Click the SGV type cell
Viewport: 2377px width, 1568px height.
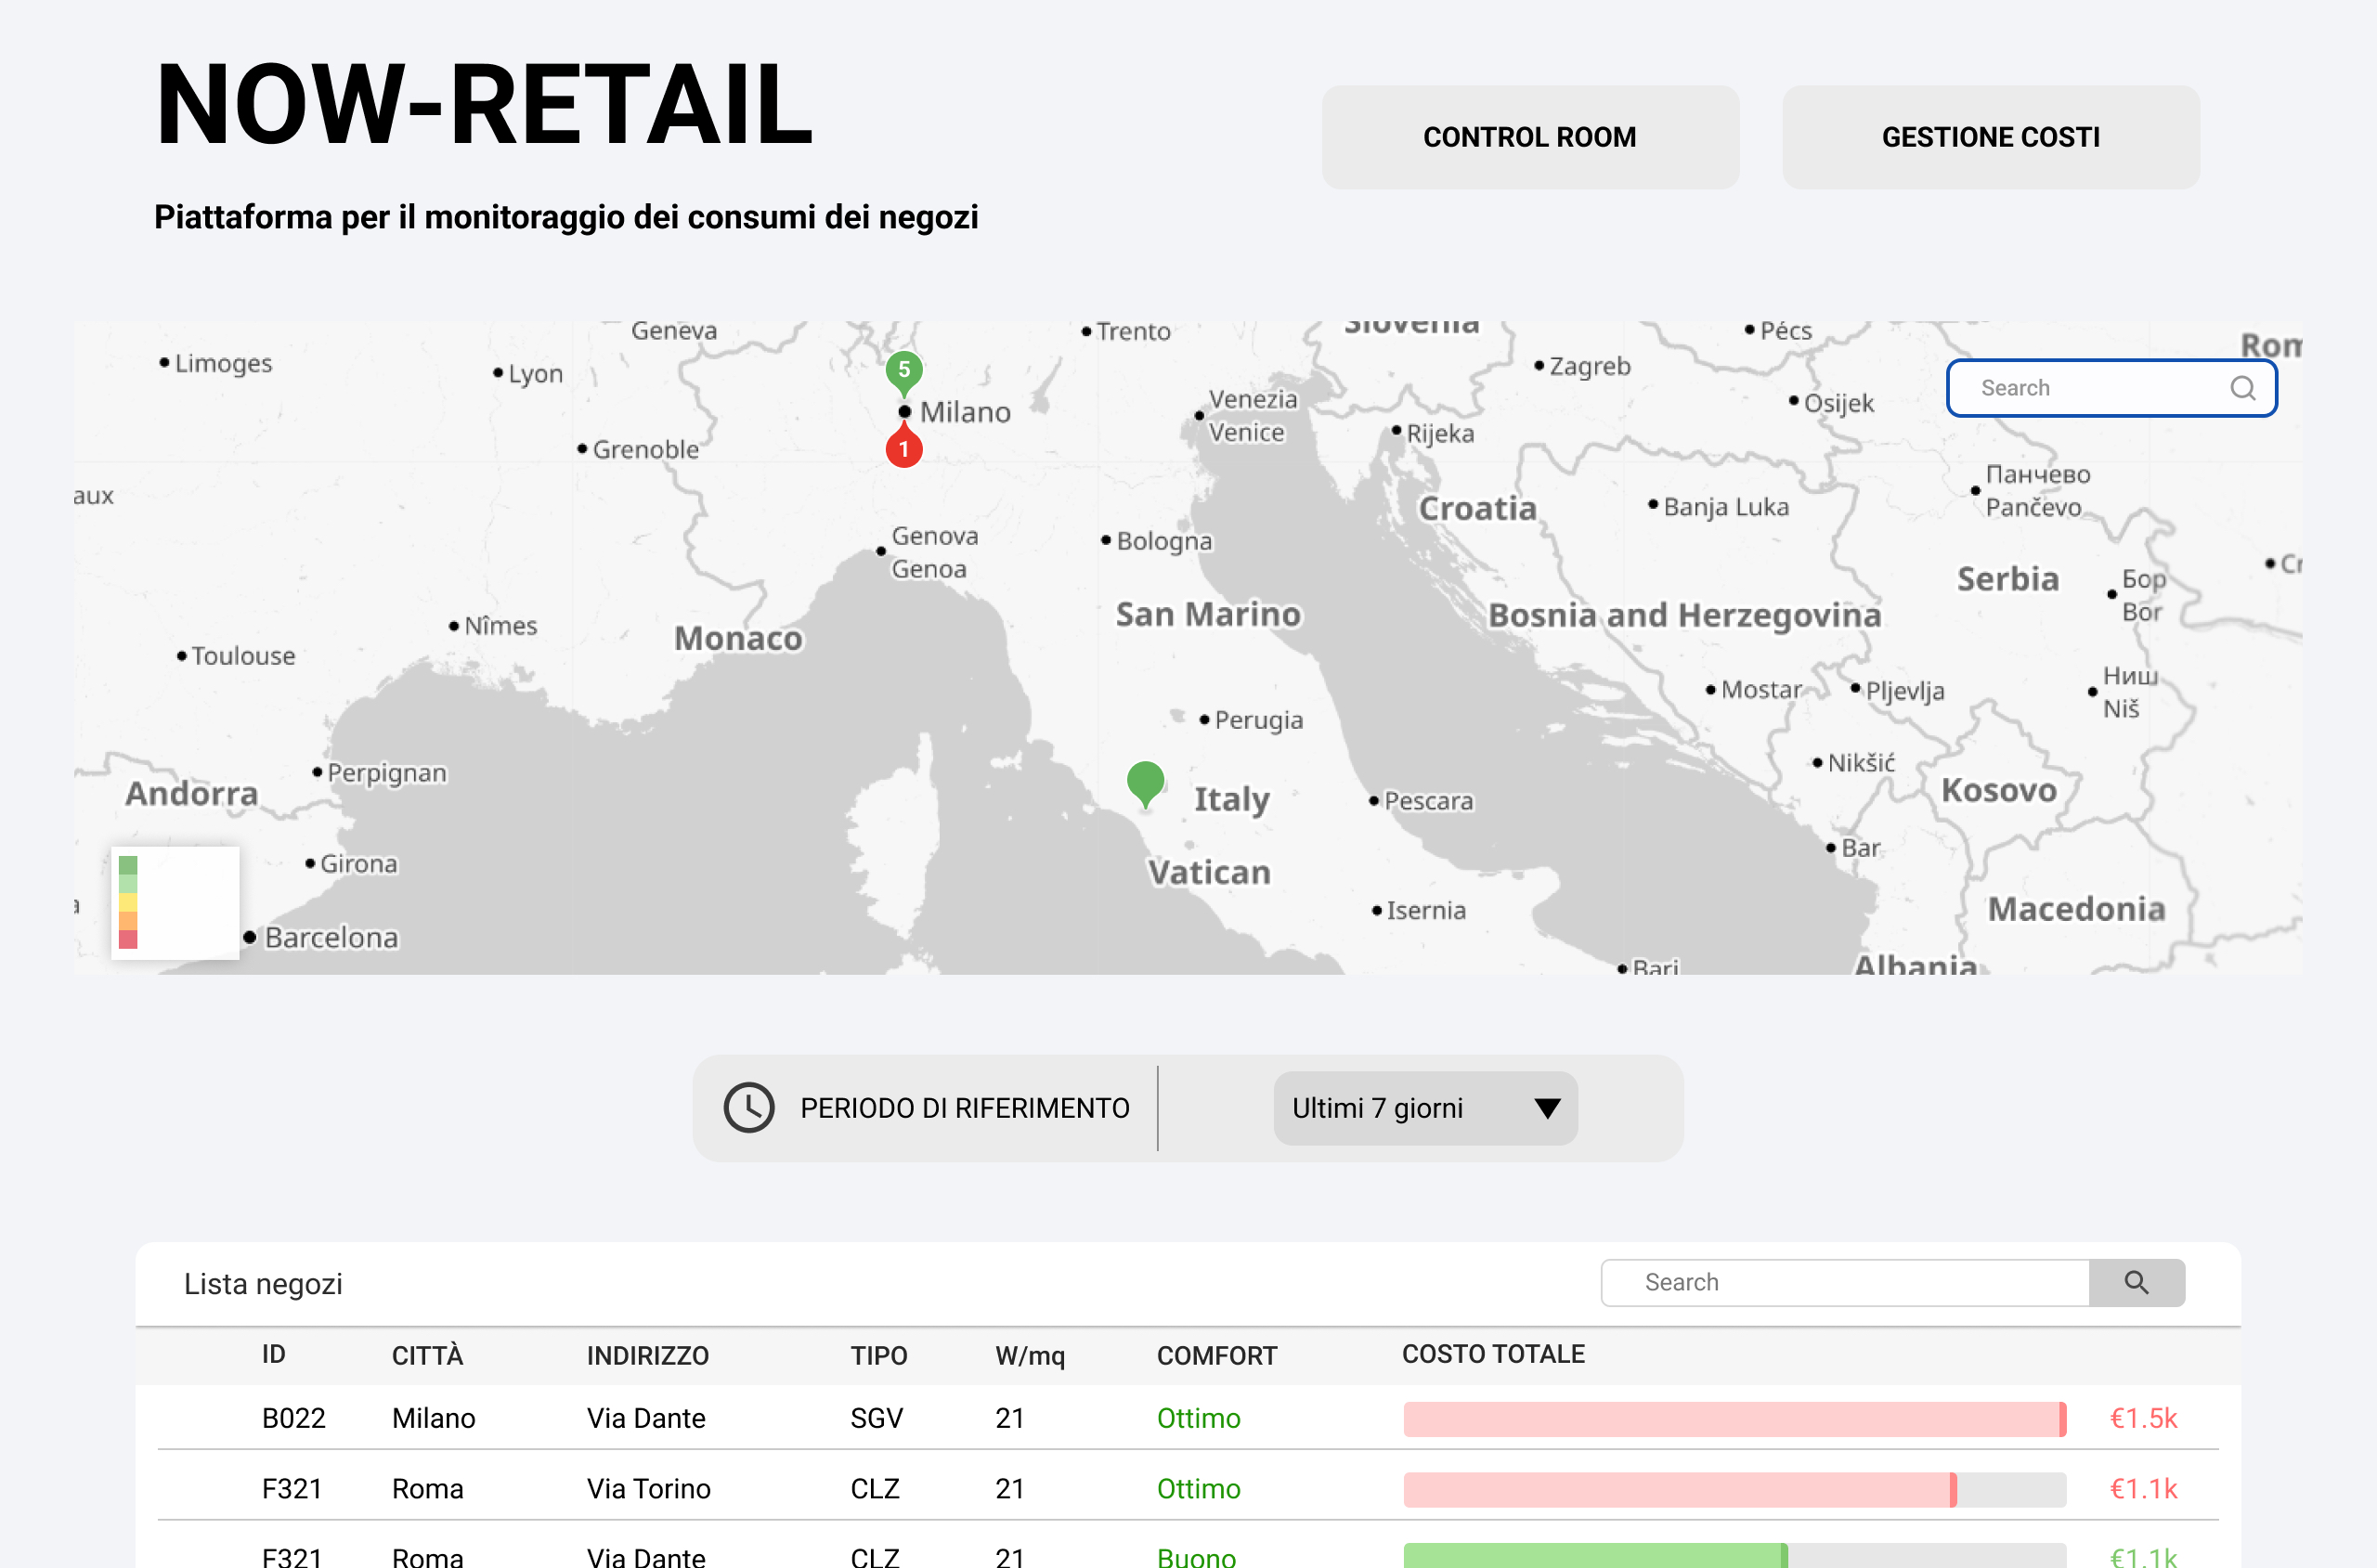coord(876,1418)
